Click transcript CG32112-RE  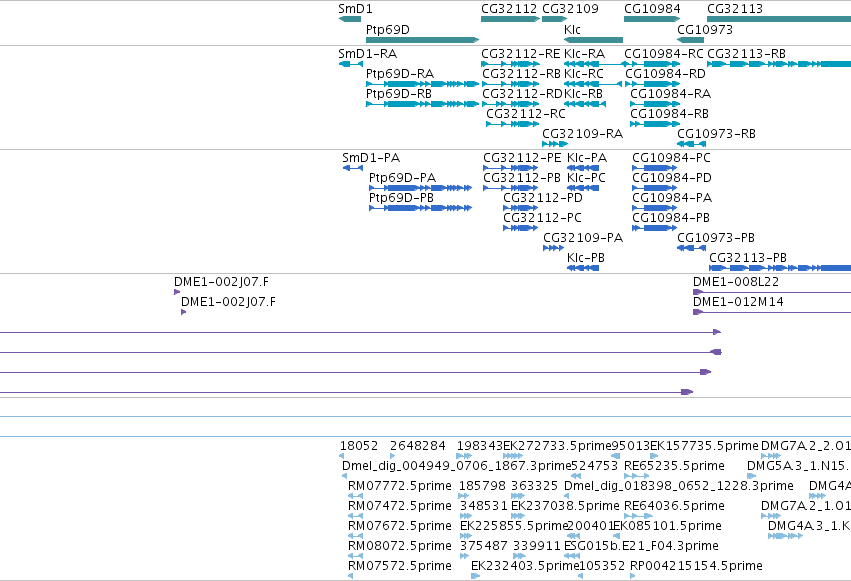(x=520, y=54)
